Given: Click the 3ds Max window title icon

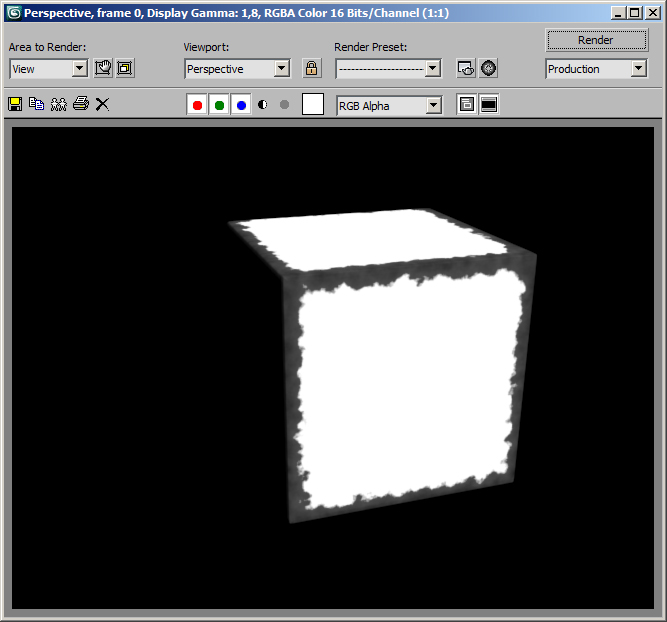Looking at the screenshot, I should (x=14, y=13).
